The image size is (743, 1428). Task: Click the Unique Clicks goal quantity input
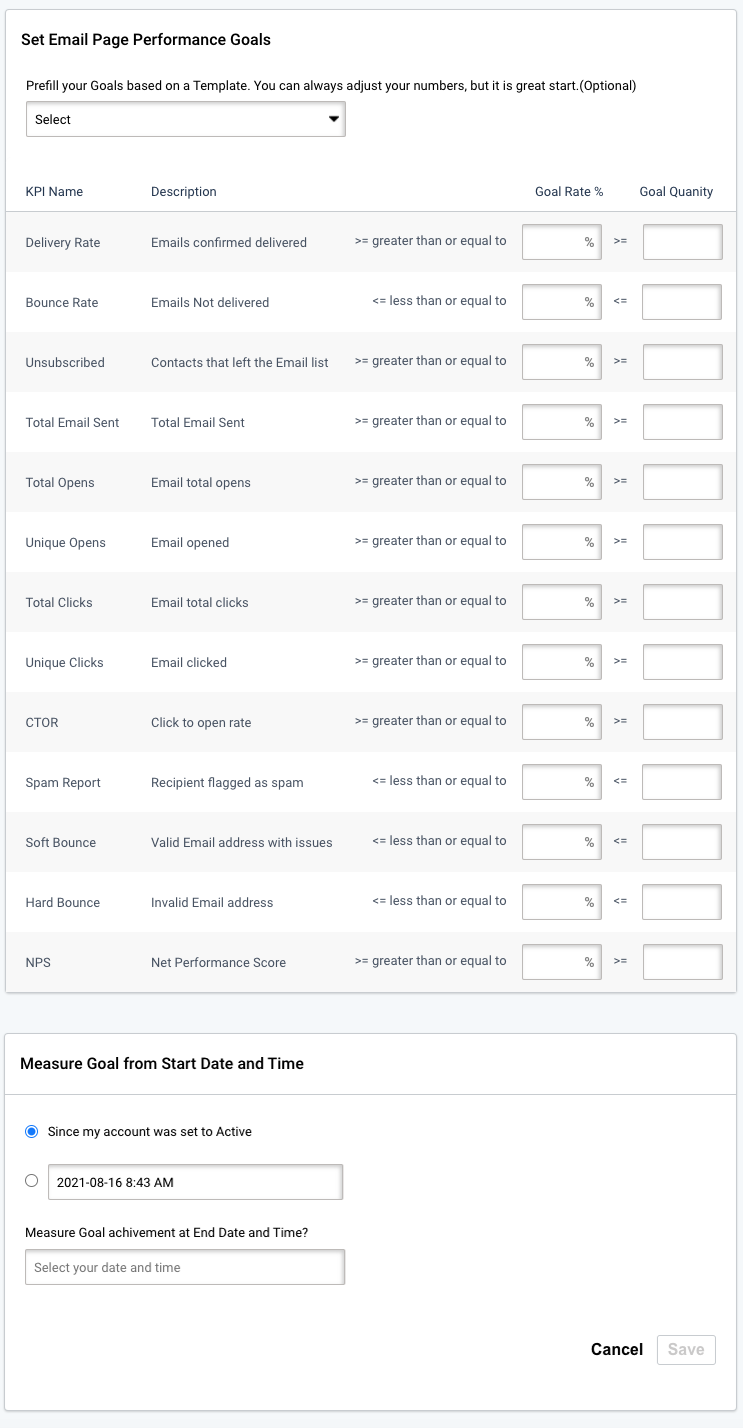click(682, 661)
